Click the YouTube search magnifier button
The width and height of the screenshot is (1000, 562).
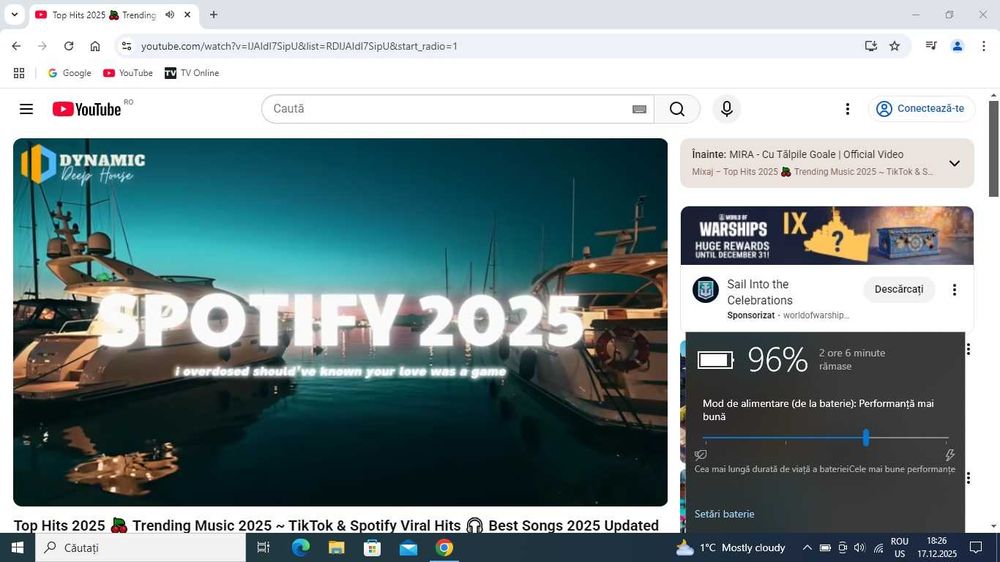point(677,109)
